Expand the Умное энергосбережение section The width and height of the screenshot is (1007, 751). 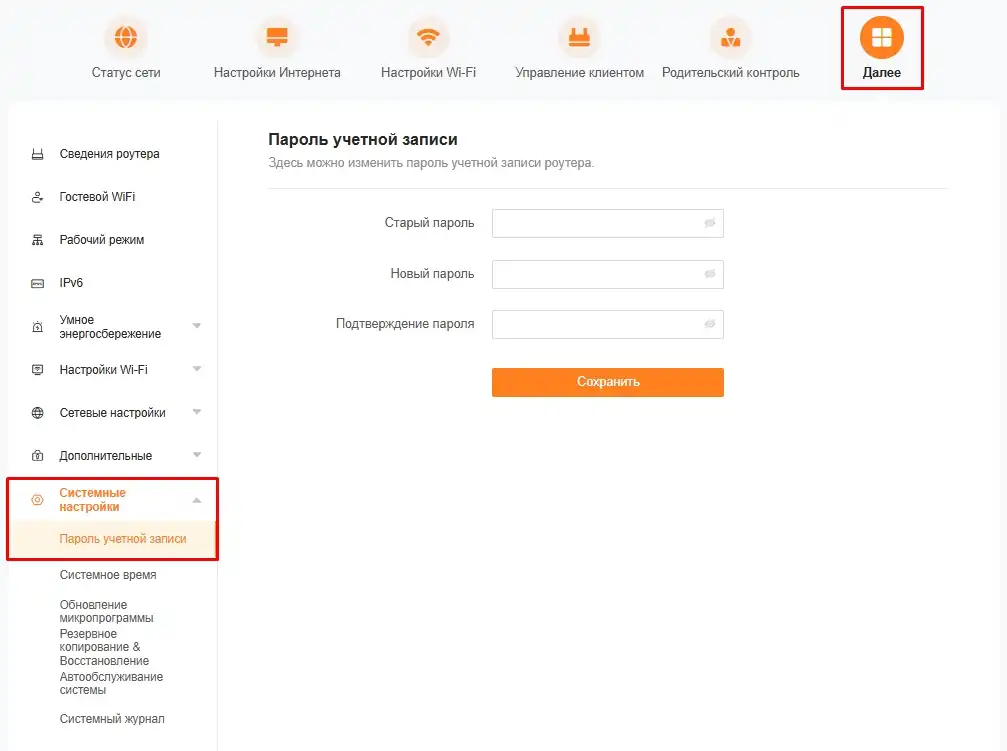point(196,325)
